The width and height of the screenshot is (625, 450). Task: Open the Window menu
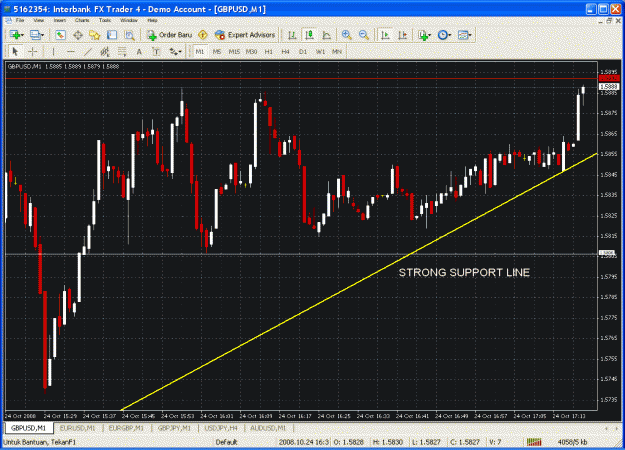tap(129, 20)
